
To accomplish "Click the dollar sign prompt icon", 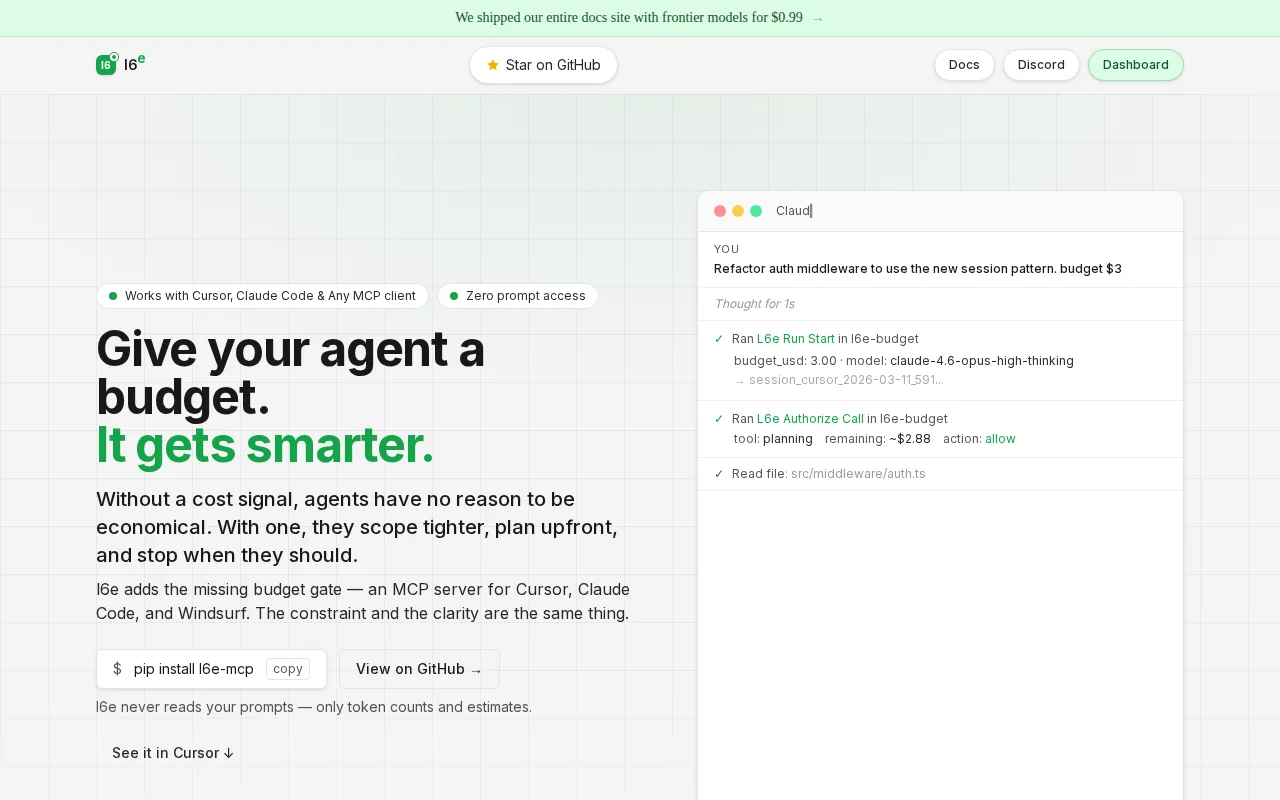I will [x=117, y=669].
